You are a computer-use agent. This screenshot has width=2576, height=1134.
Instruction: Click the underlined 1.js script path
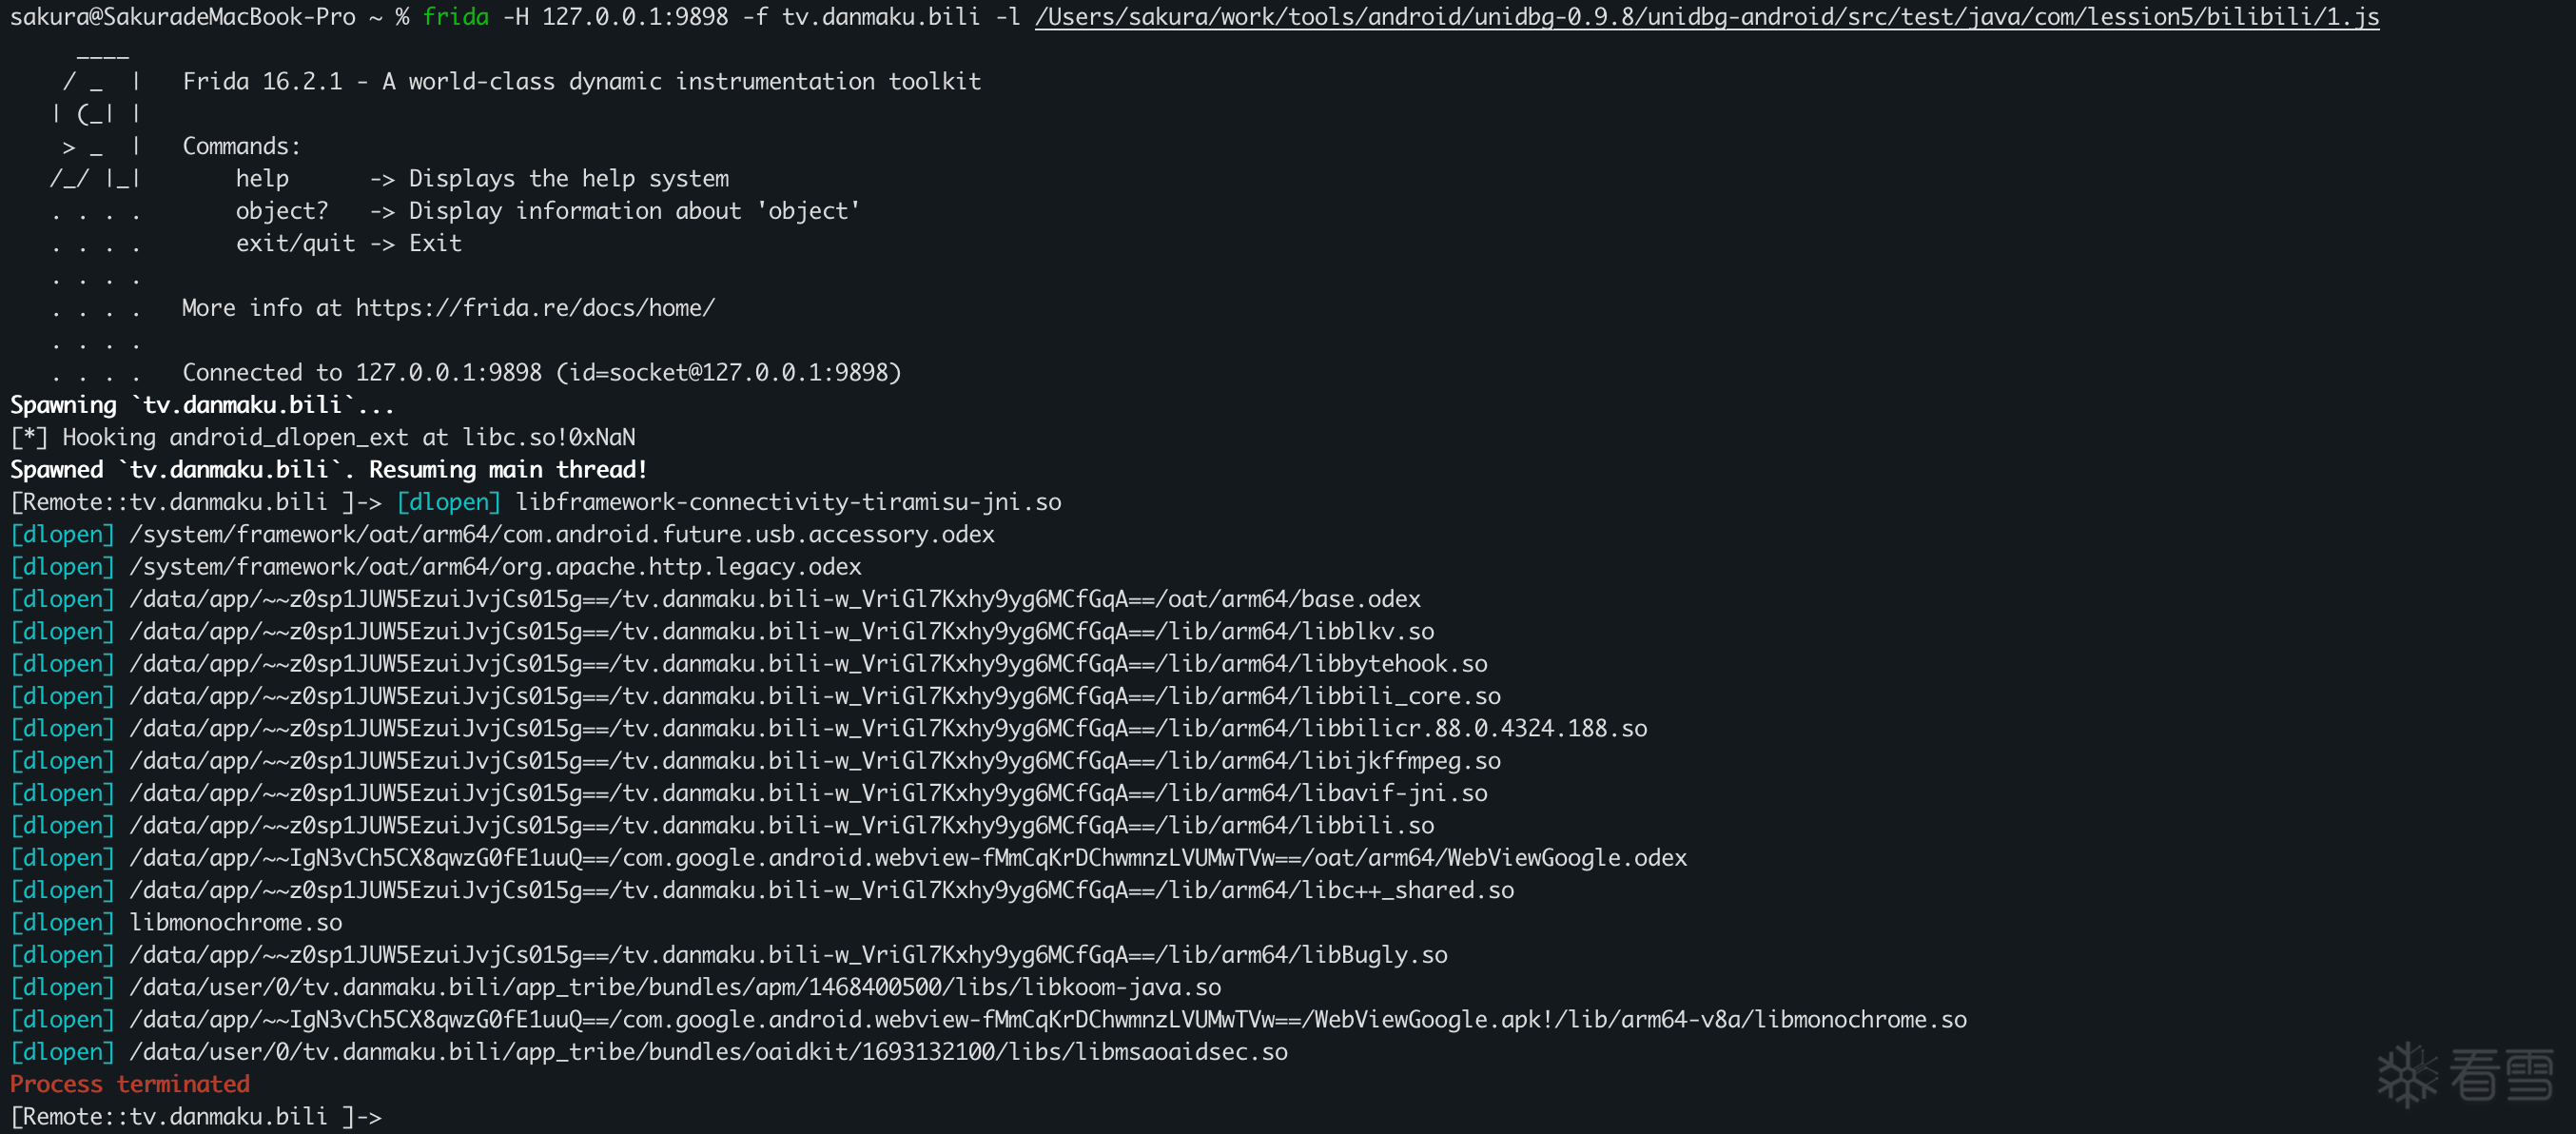pos(1706,17)
